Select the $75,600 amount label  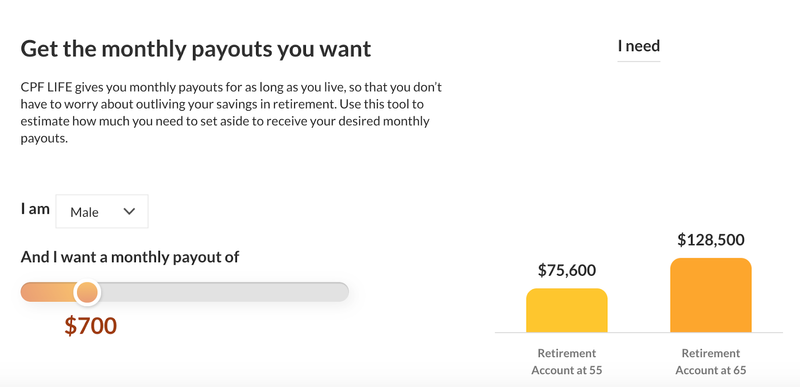click(567, 270)
